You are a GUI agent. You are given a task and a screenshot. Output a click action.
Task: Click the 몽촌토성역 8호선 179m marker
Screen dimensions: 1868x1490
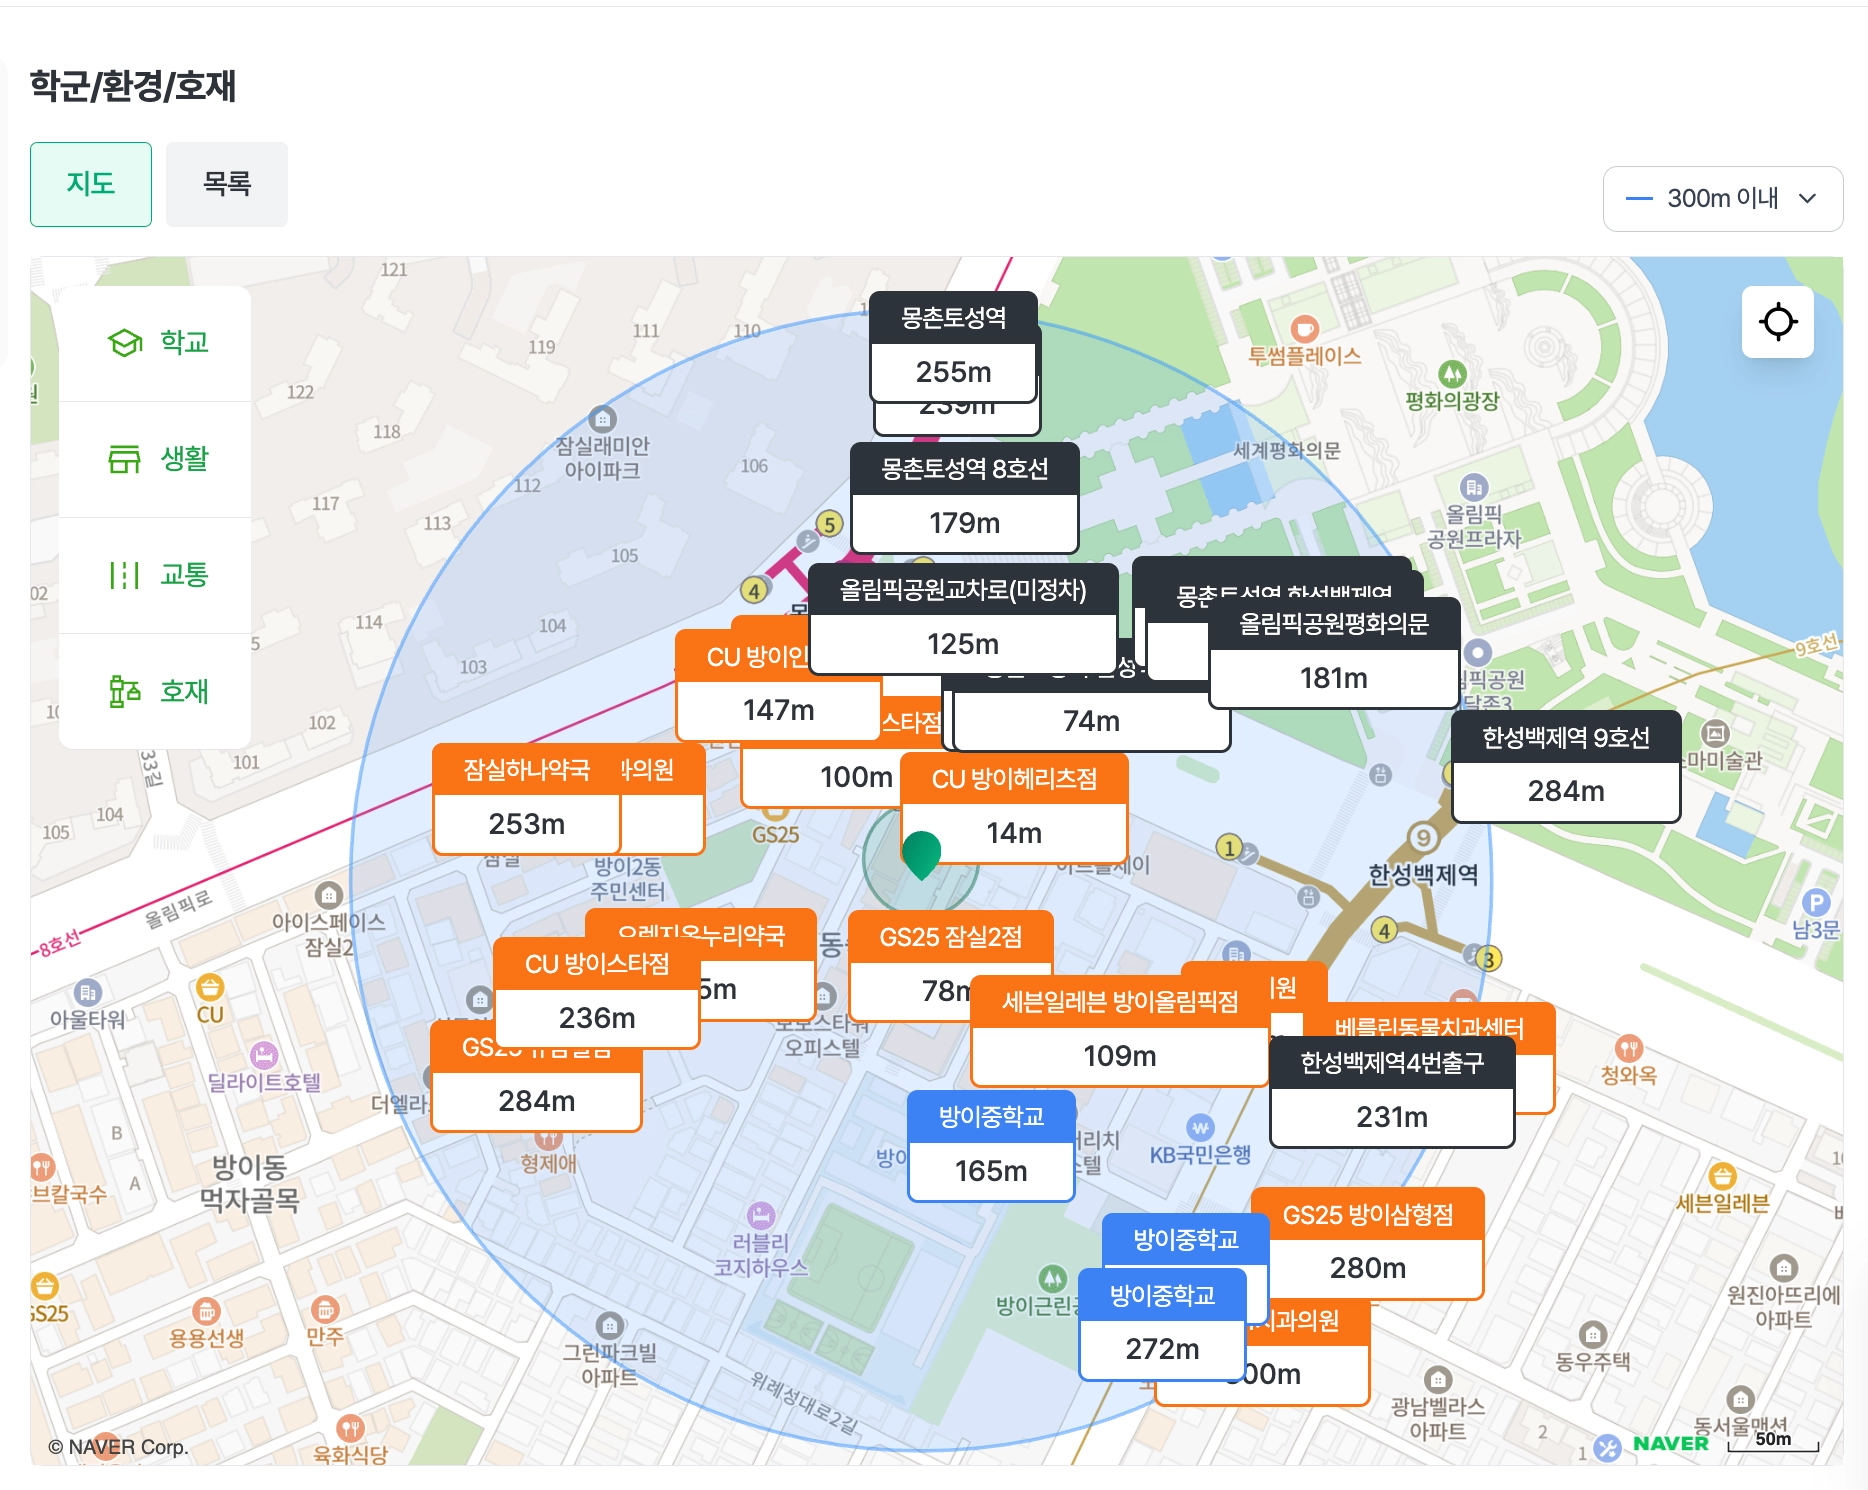[x=965, y=497]
